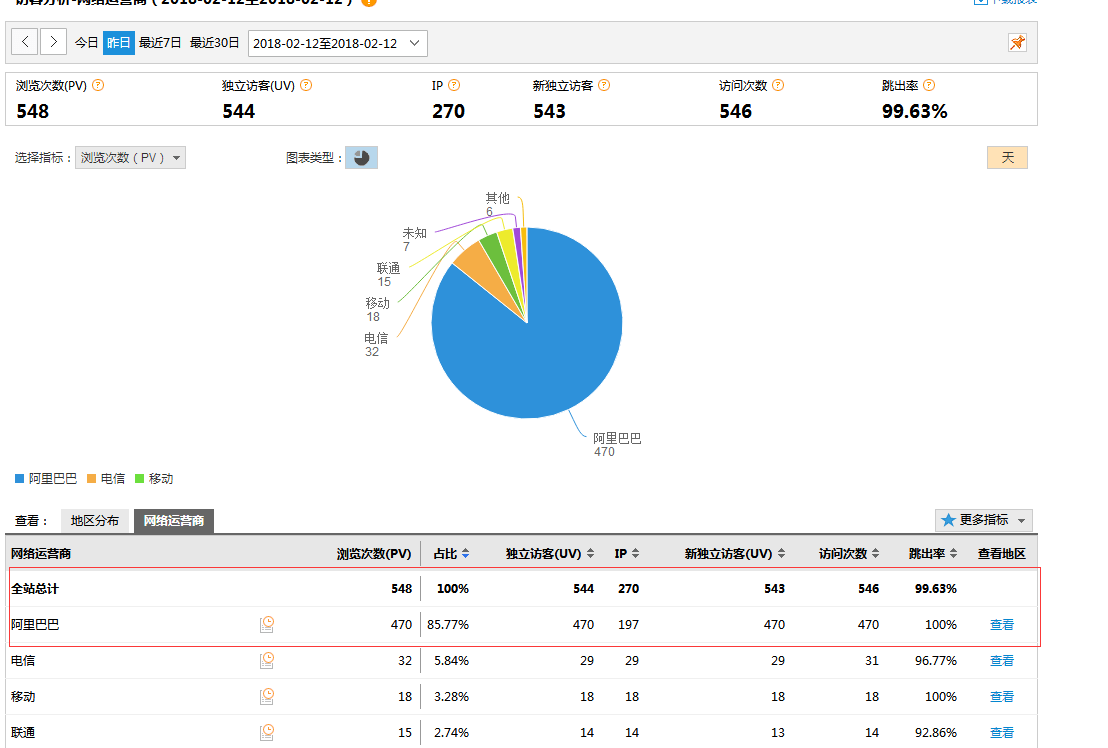Toggle the 移动 series in the chart legend
This screenshot has width=1108, height=748.
click(153, 479)
